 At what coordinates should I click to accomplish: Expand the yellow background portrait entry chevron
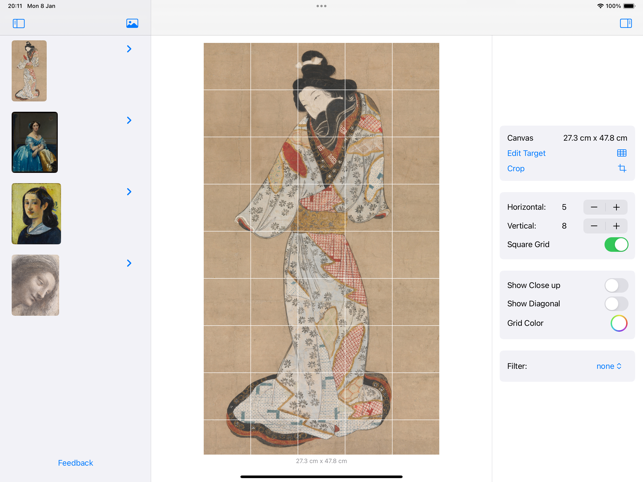[x=129, y=192]
